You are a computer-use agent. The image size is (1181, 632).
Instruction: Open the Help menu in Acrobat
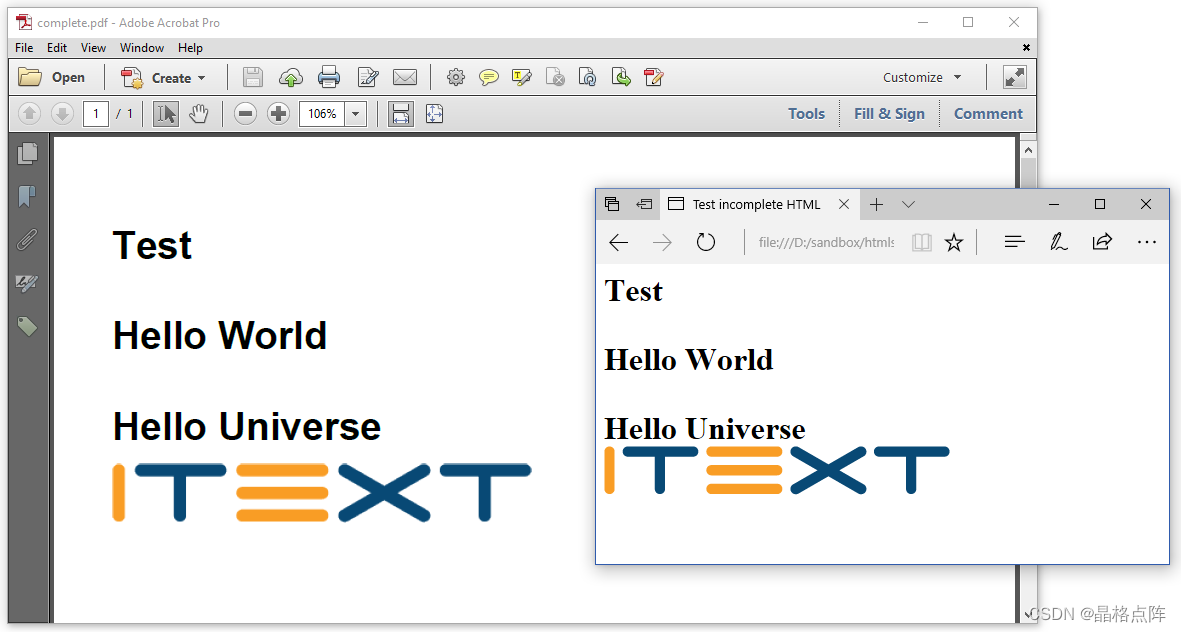pyautogui.click(x=191, y=47)
